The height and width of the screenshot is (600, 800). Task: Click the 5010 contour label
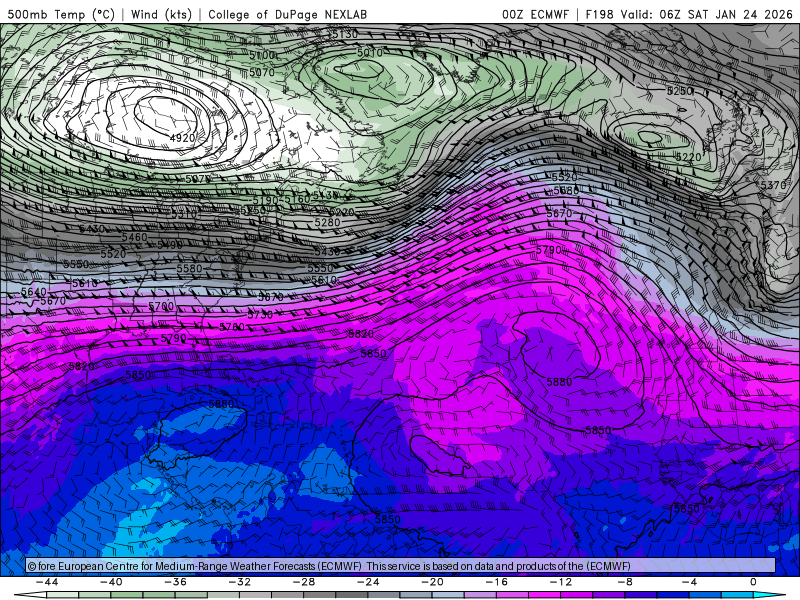pyautogui.click(x=369, y=53)
